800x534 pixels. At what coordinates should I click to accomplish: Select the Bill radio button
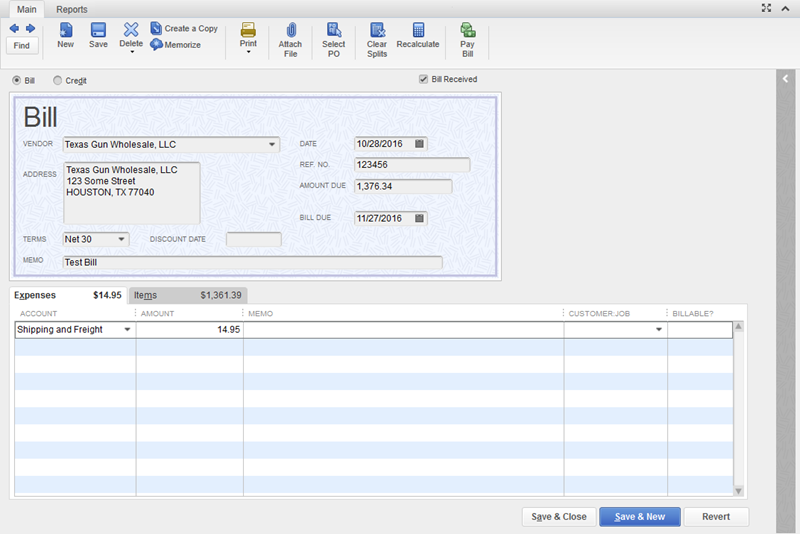(x=17, y=81)
